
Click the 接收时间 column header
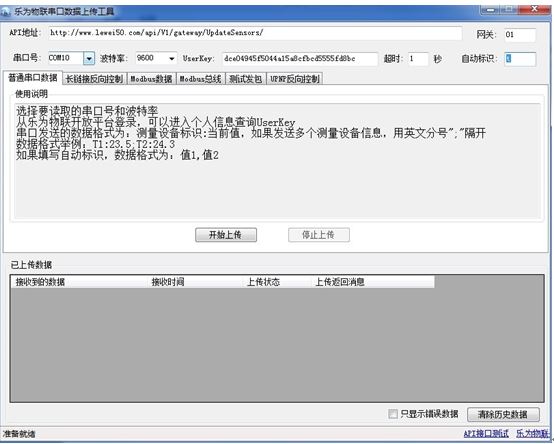coord(168,282)
